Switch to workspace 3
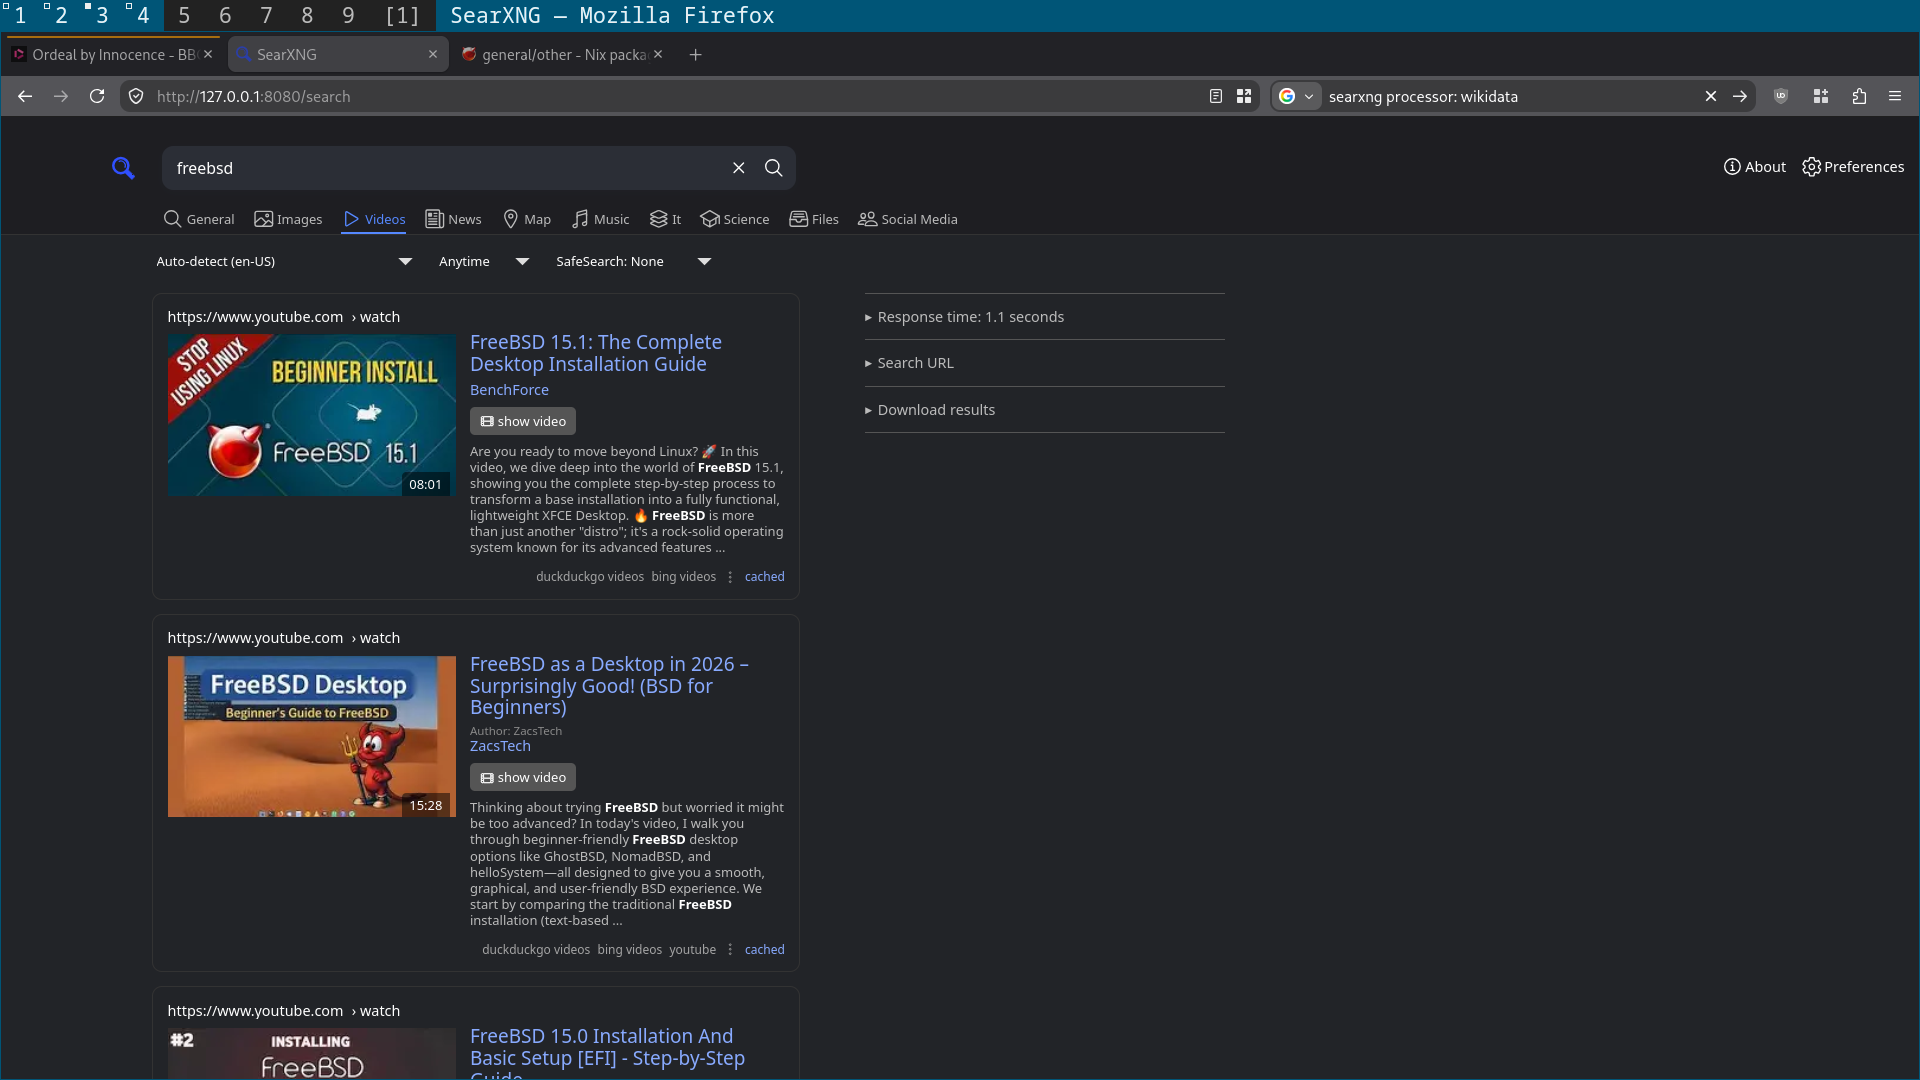Screen dimensions: 1920x1080 coord(101,15)
